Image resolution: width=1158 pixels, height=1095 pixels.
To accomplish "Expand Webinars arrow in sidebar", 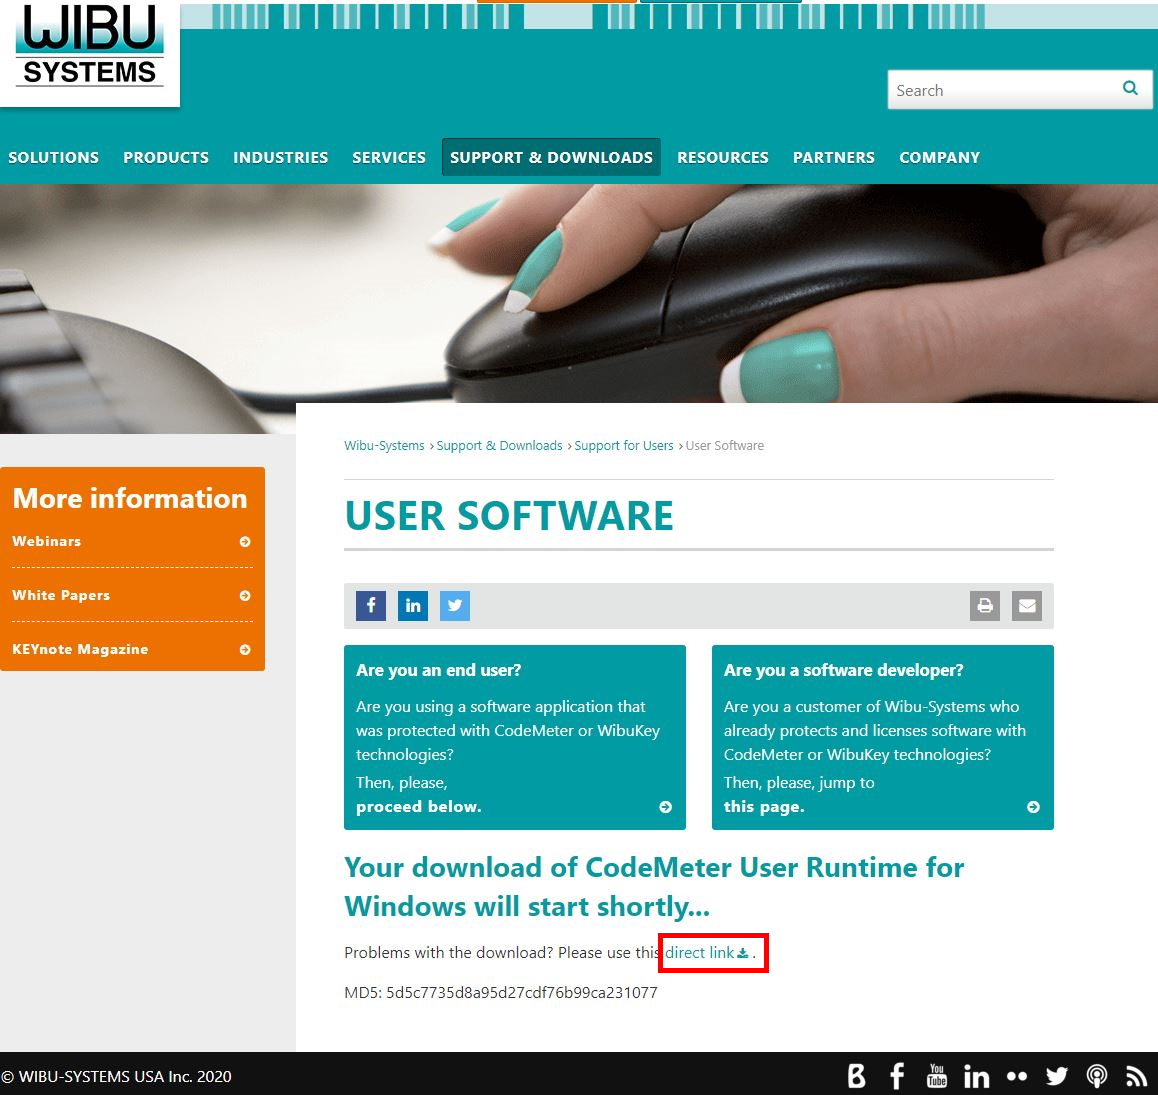I will pyautogui.click(x=245, y=542).
